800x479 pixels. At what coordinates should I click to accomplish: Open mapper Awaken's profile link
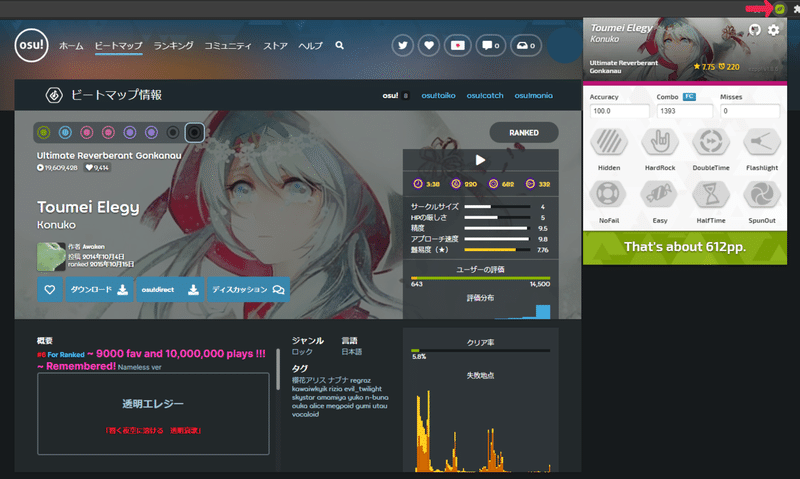point(93,246)
